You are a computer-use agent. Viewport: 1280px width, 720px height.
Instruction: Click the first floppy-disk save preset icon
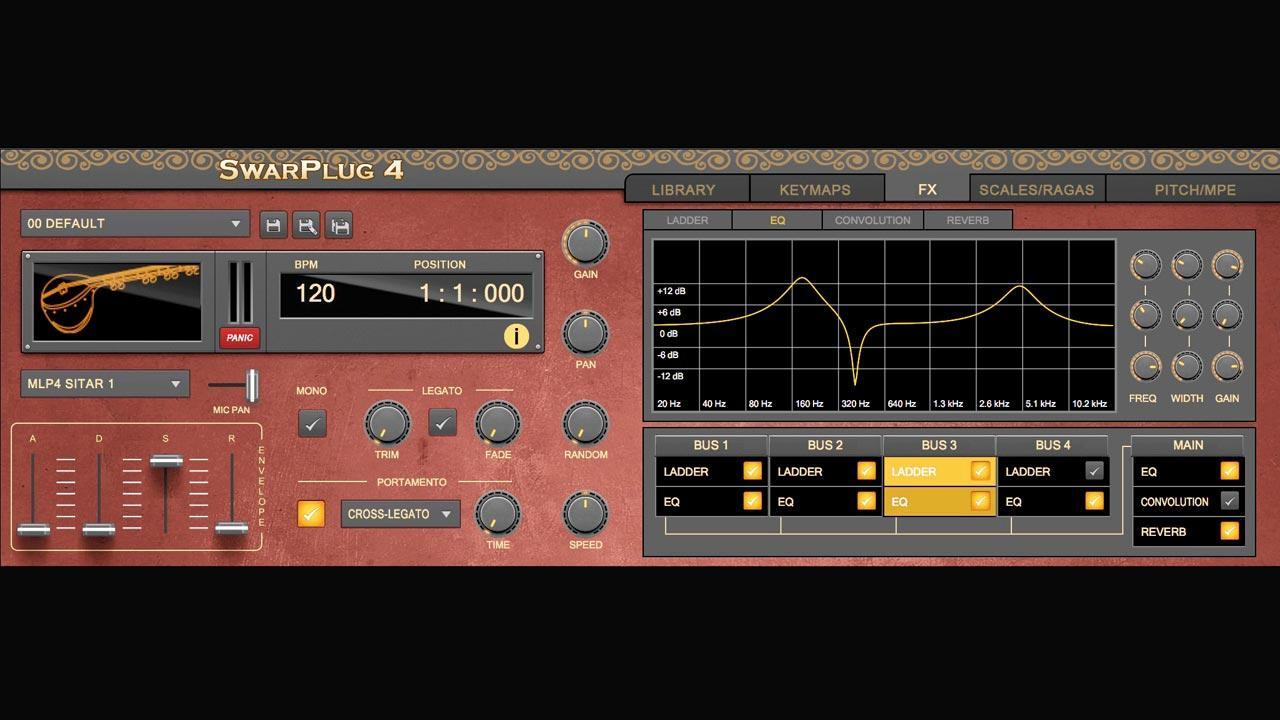272,225
